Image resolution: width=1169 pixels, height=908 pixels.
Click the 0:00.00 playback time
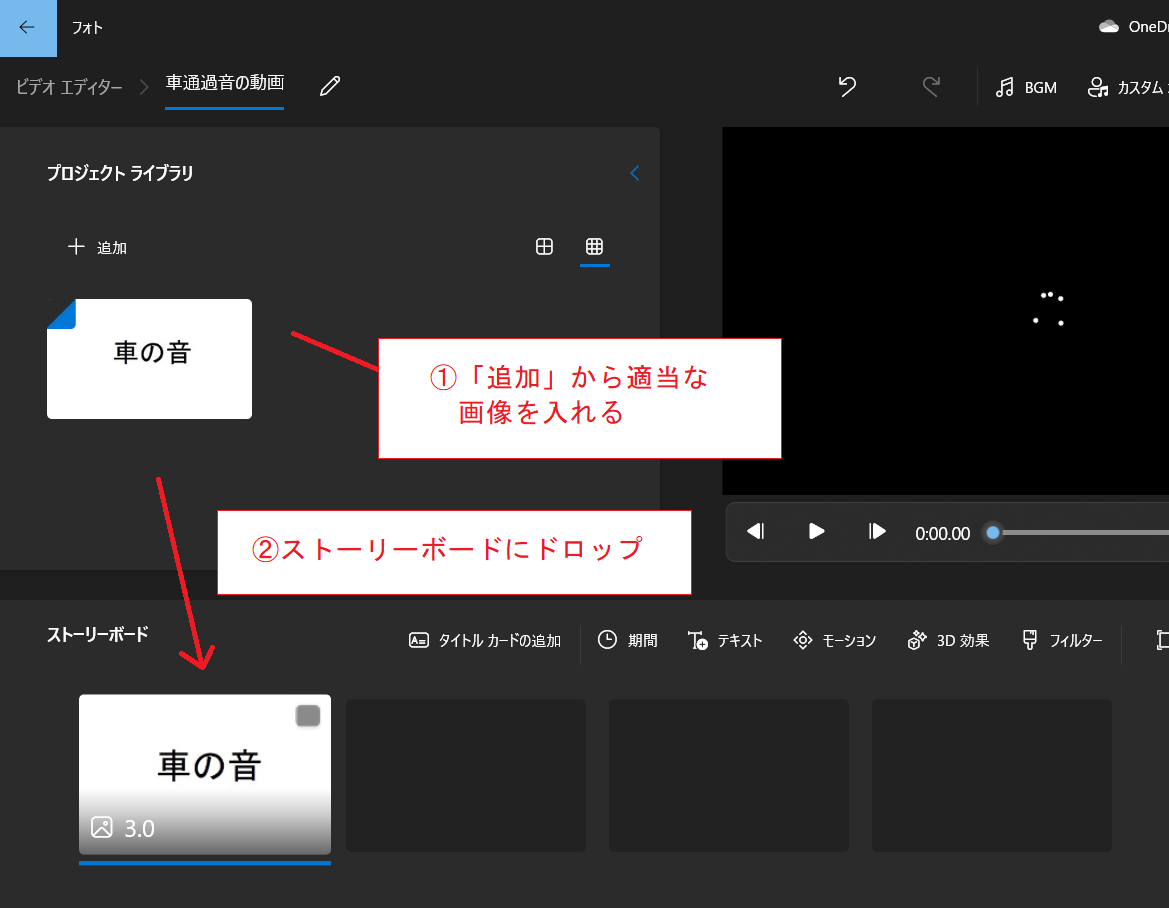coord(942,534)
